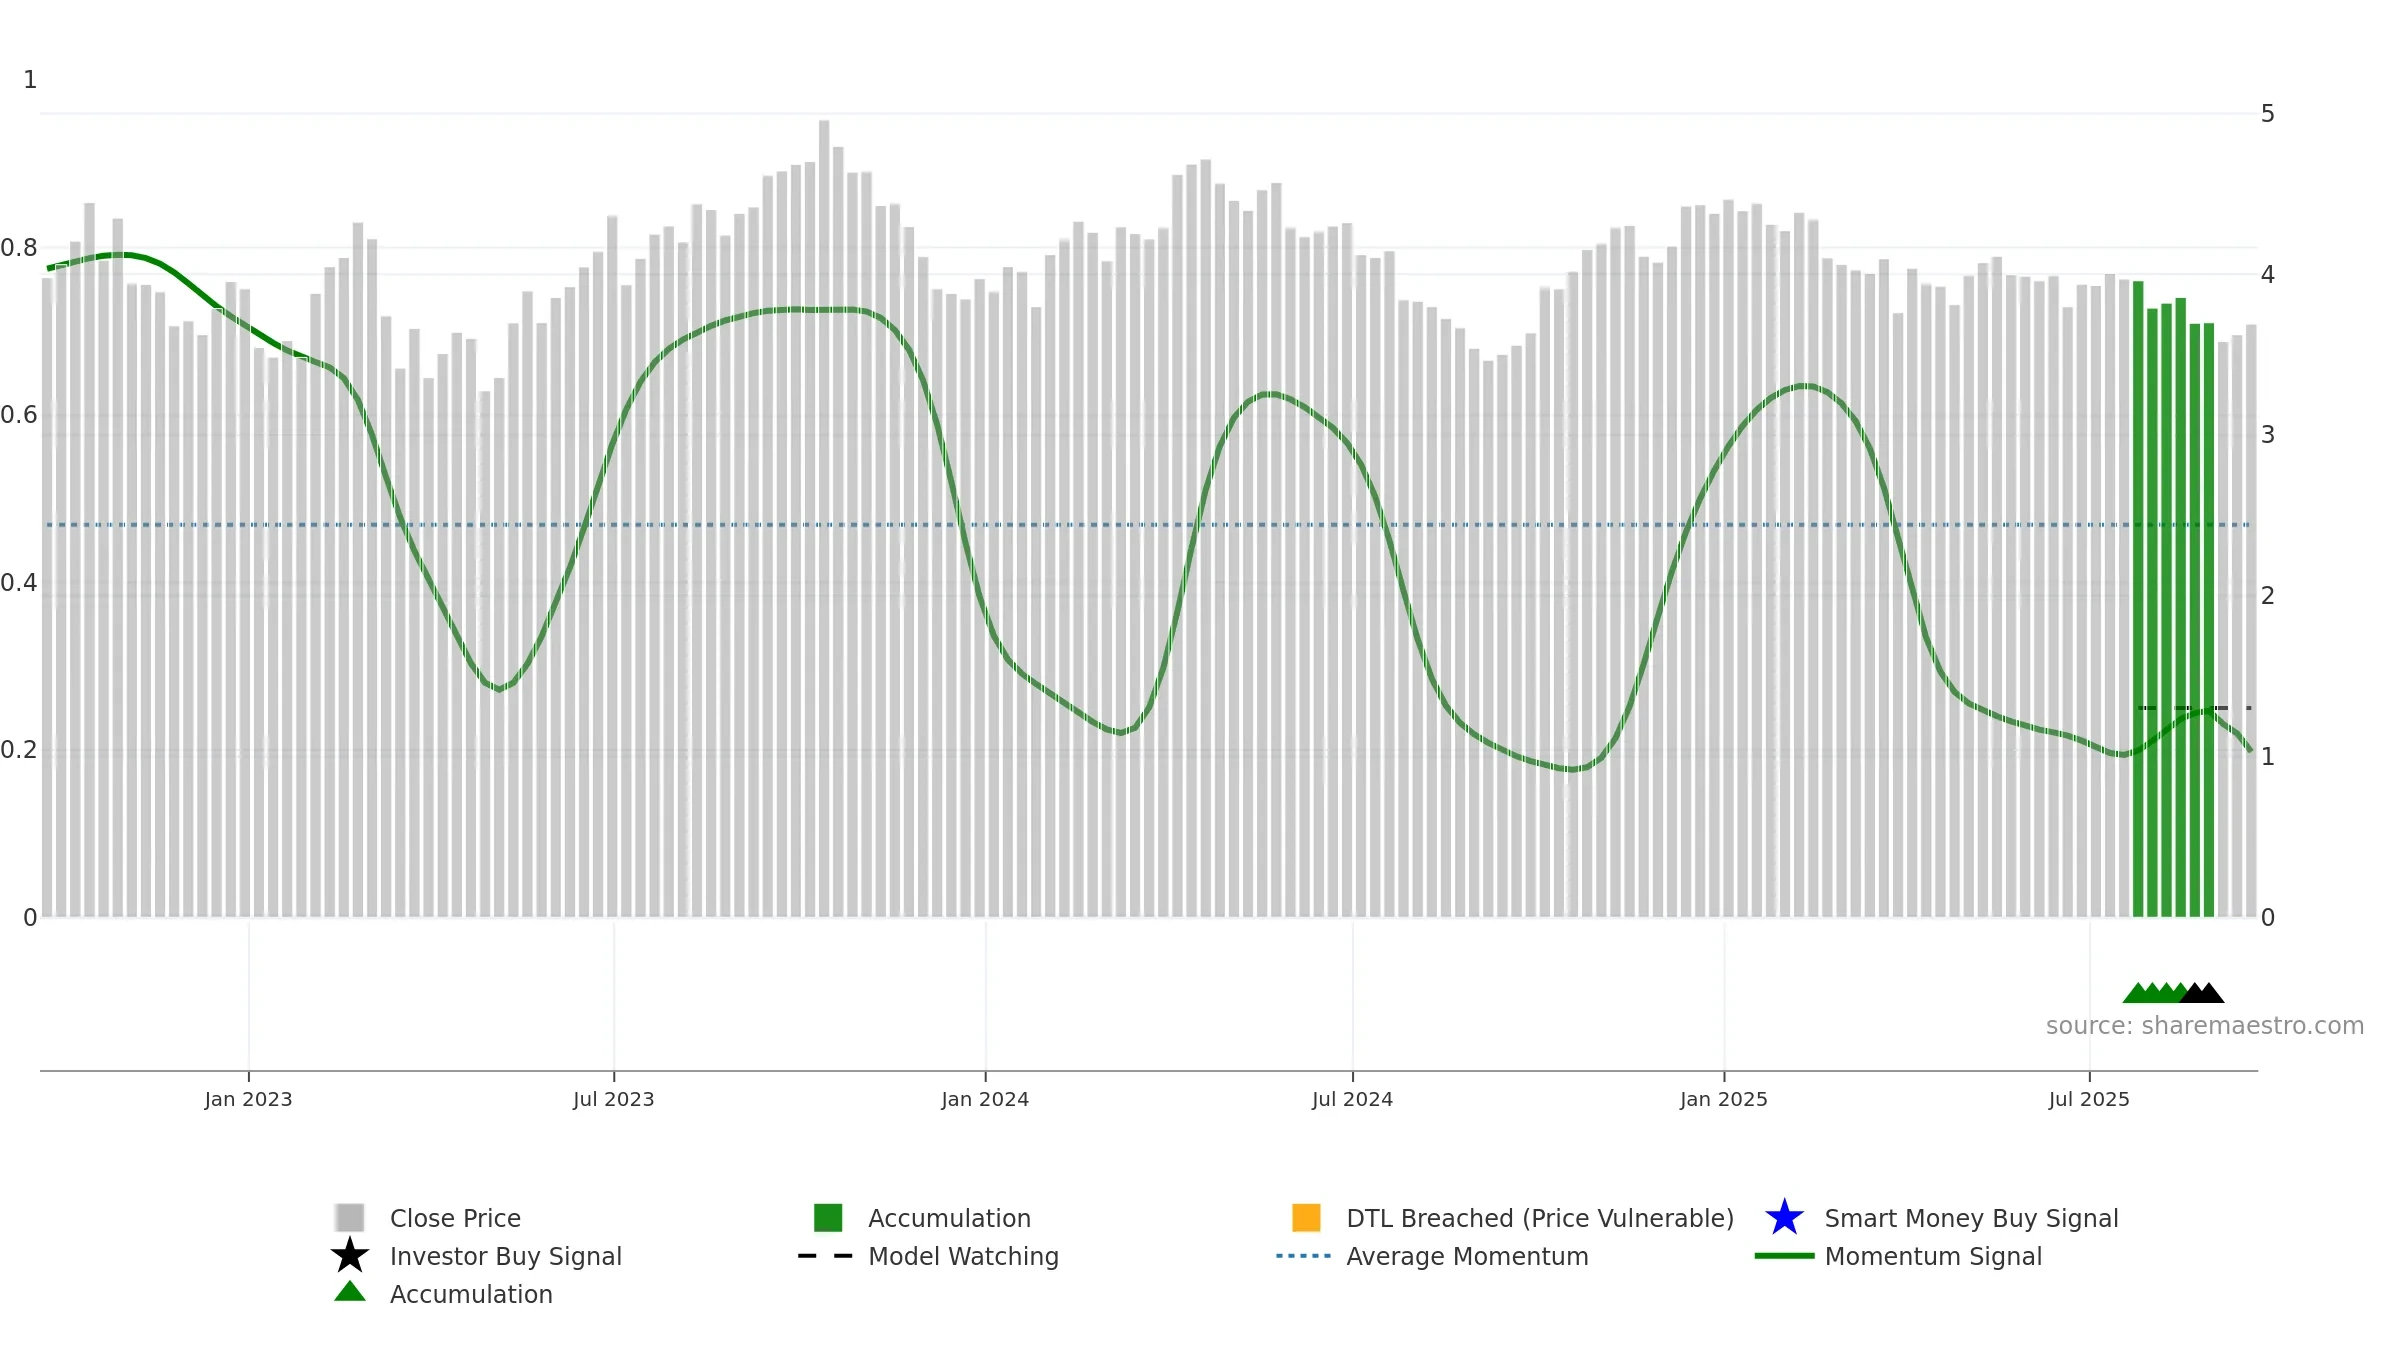Click the Jan 2023 axis label
The image size is (2400, 1350).
[x=248, y=1100]
